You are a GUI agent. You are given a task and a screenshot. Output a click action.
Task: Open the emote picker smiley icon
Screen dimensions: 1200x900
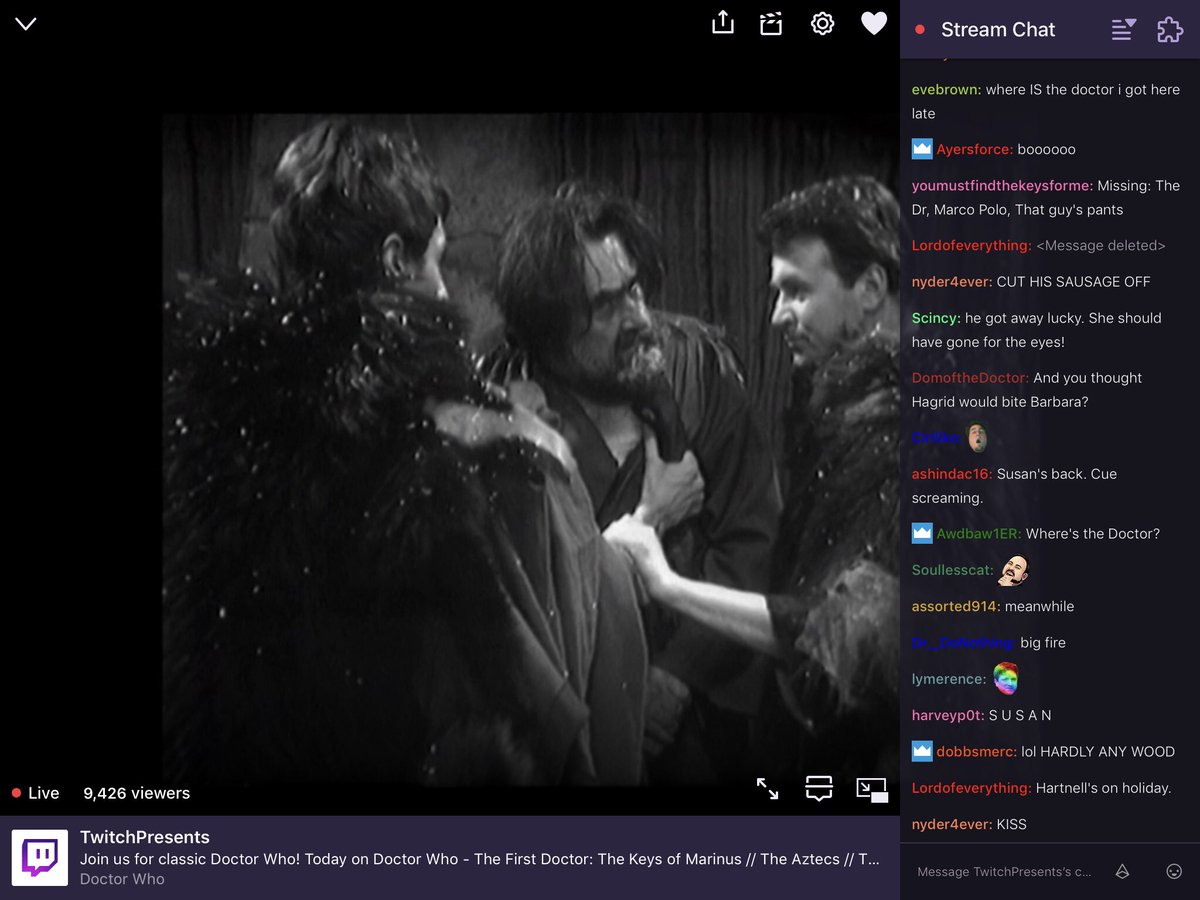[x=1174, y=872]
